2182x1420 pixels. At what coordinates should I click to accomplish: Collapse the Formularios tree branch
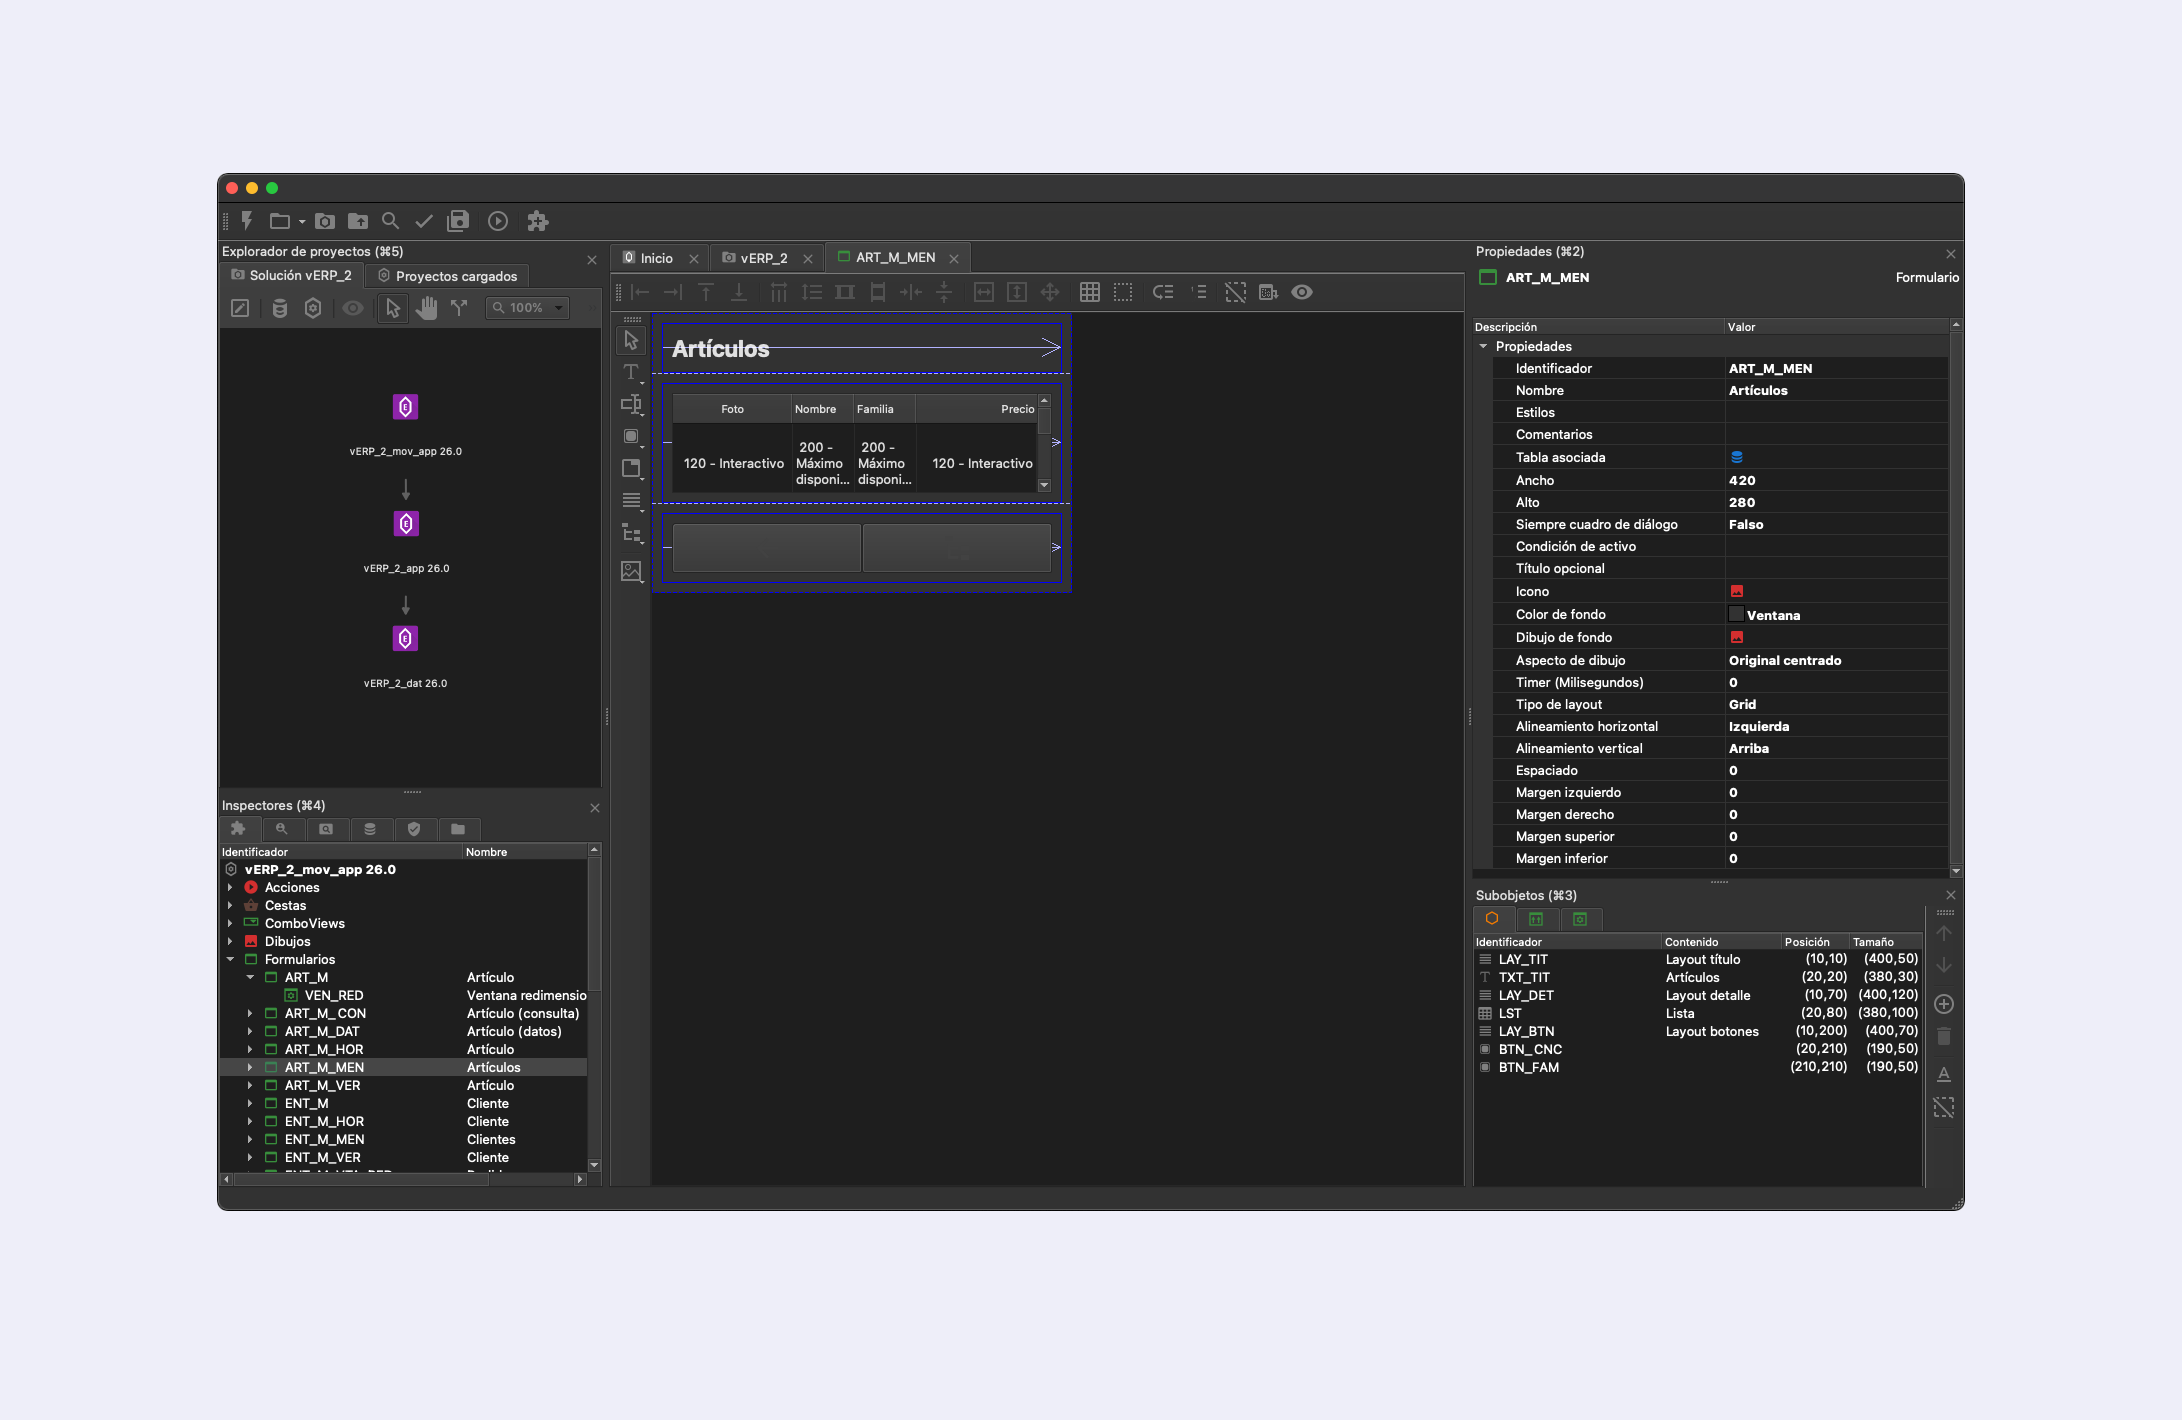coord(231,959)
